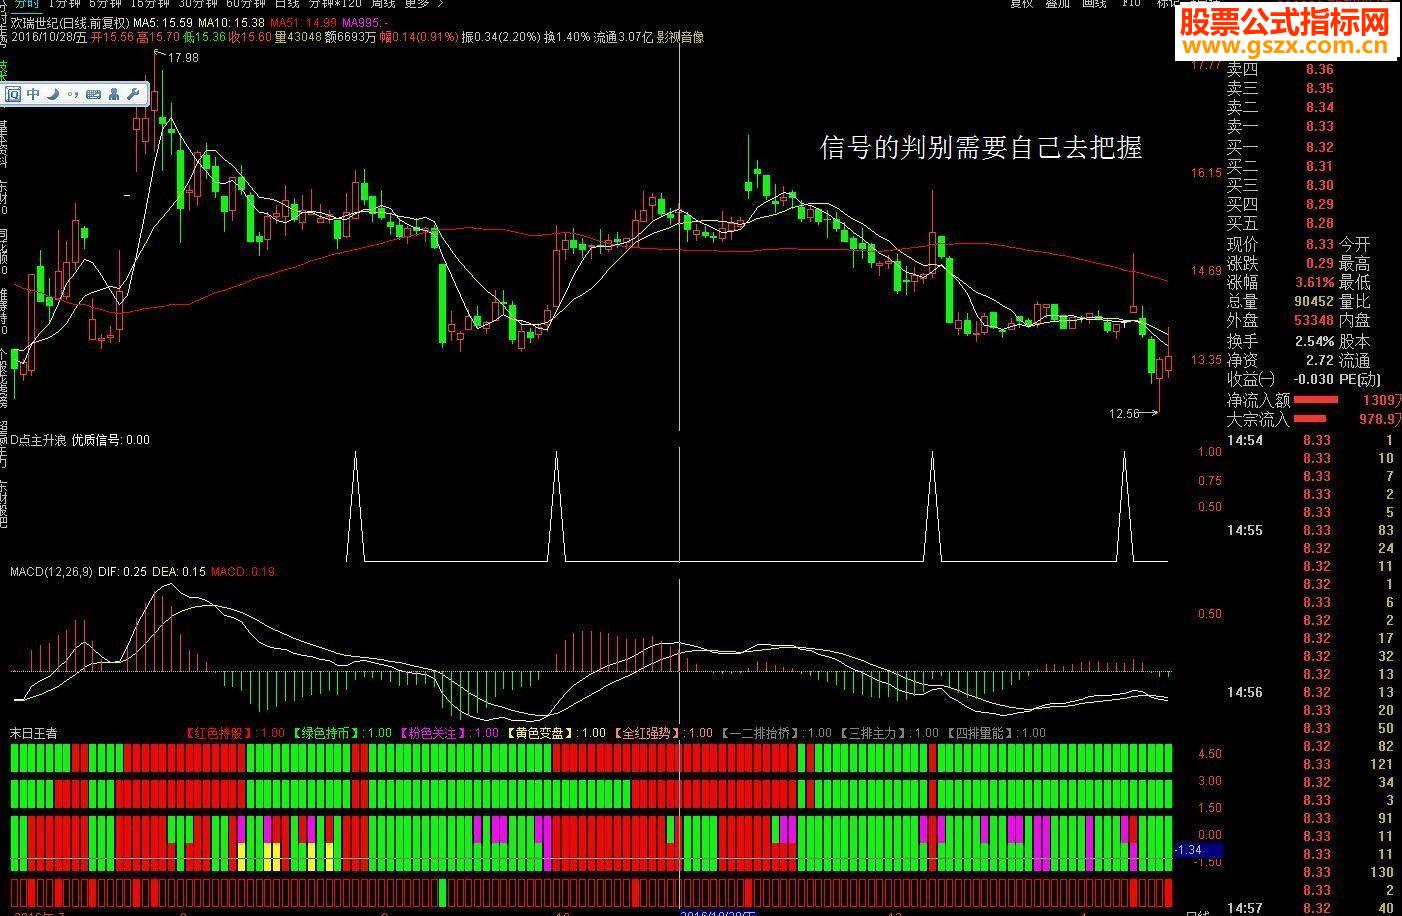The image size is (1402, 916).
Task: Click 涨幅 value 3.61%
Action: [1313, 283]
